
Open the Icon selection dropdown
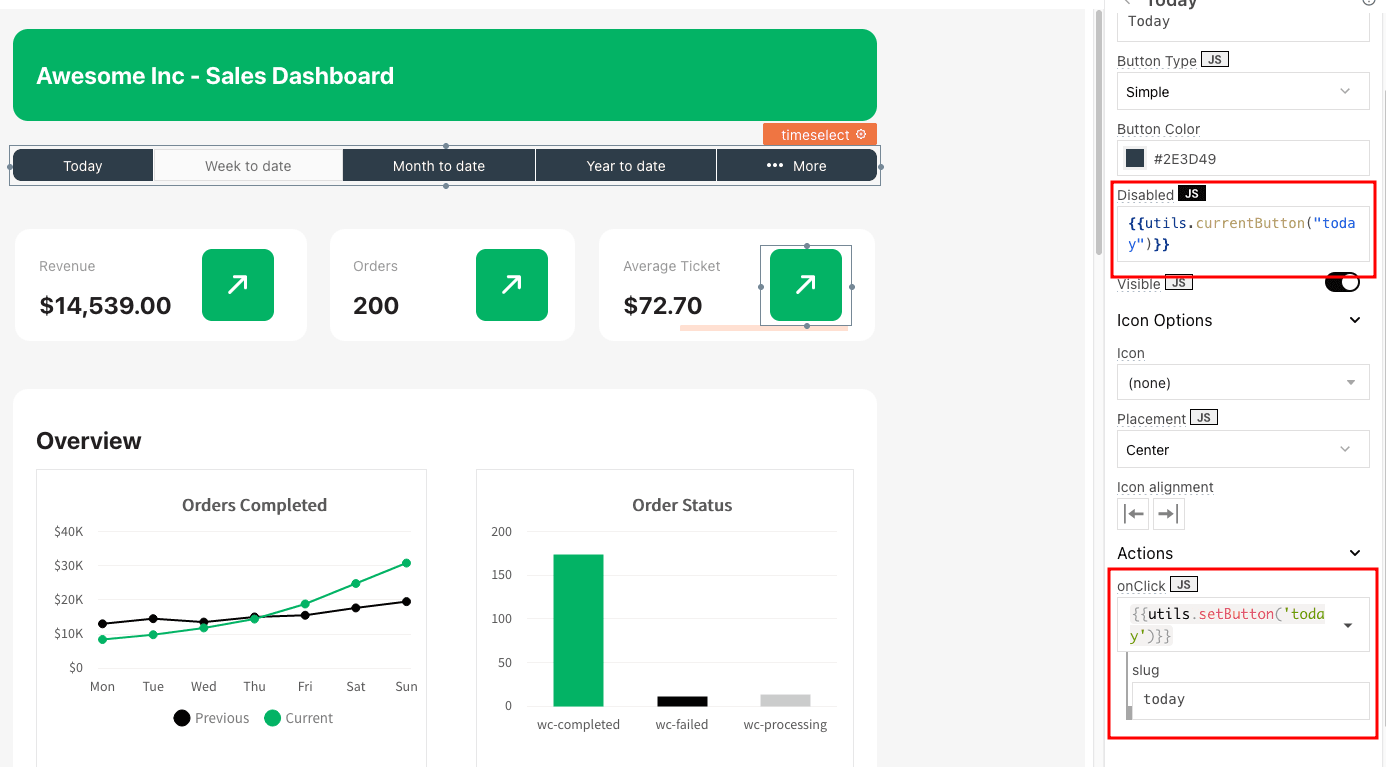click(x=1242, y=383)
